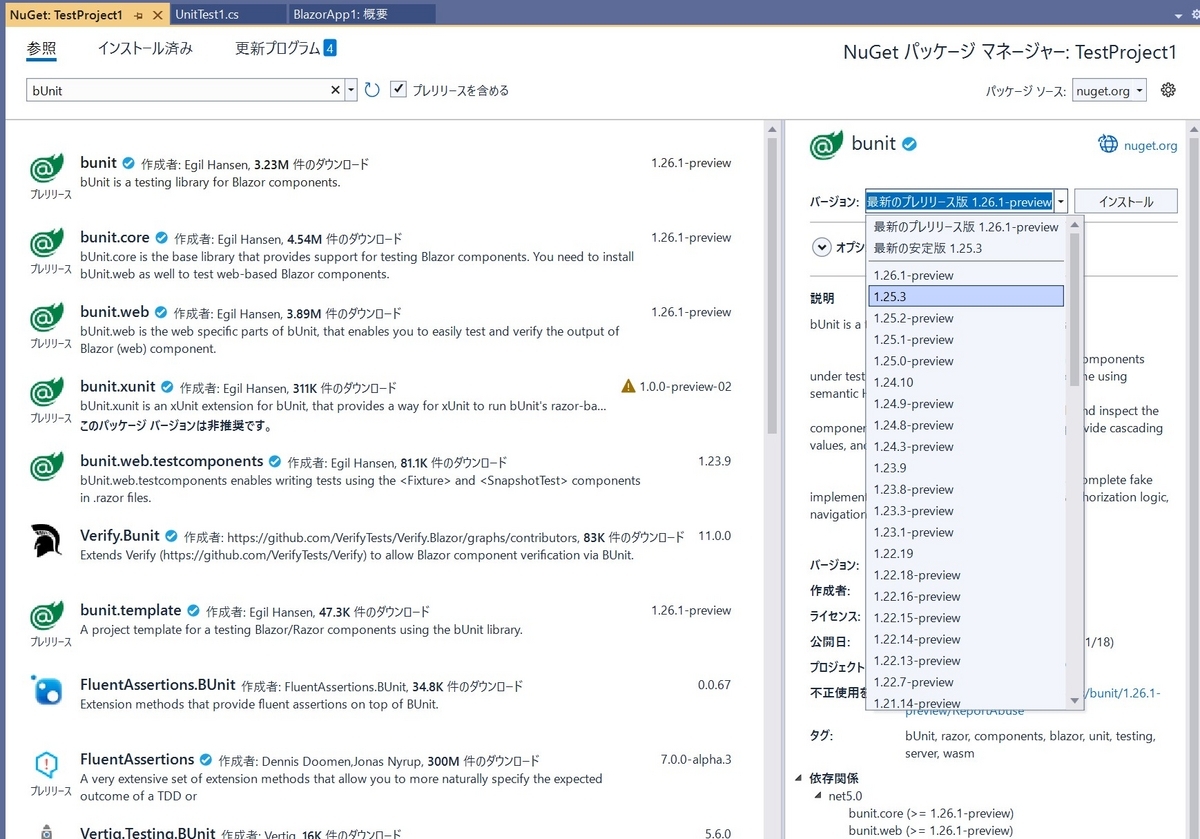Click into the bUnit search input field
The image size is (1200, 839).
[177, 90]
